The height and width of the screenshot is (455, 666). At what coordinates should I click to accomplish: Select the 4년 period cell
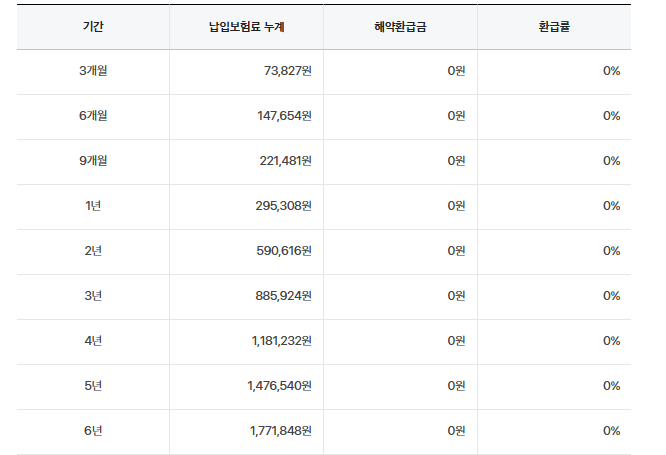(93, 341)
